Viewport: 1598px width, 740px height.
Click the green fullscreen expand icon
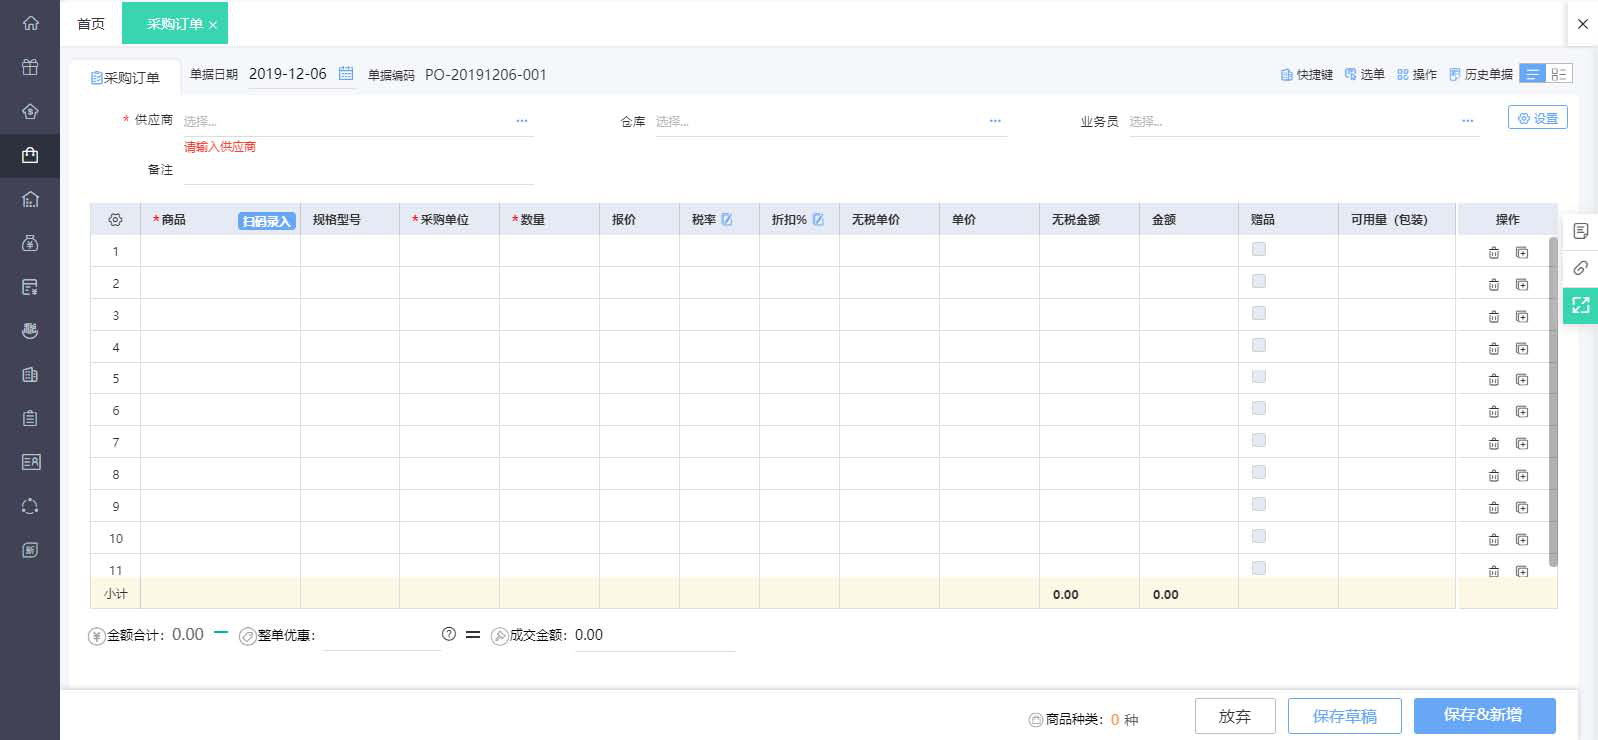(x=1580, y=305)
